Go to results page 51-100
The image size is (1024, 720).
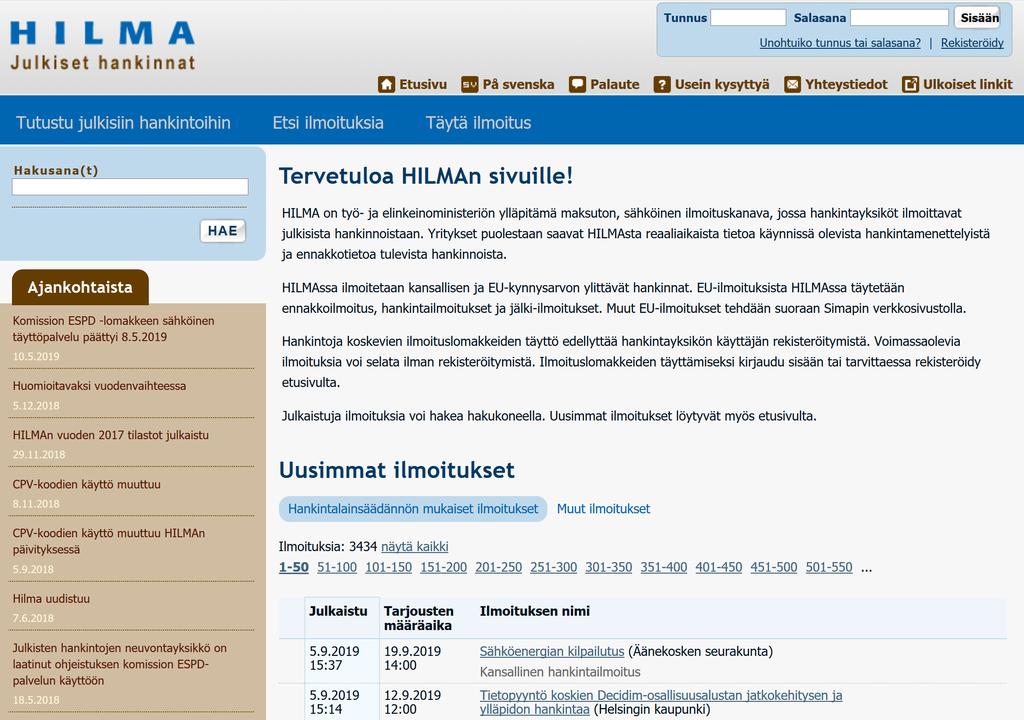(337, 567)
